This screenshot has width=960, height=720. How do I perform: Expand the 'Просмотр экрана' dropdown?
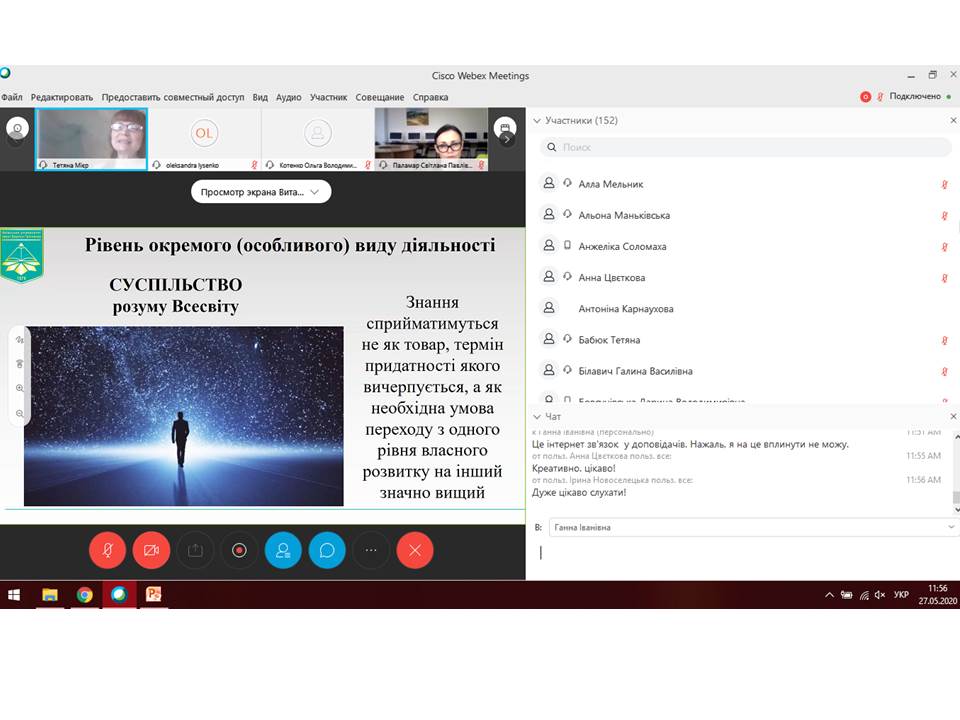click(x=261, y=191)
